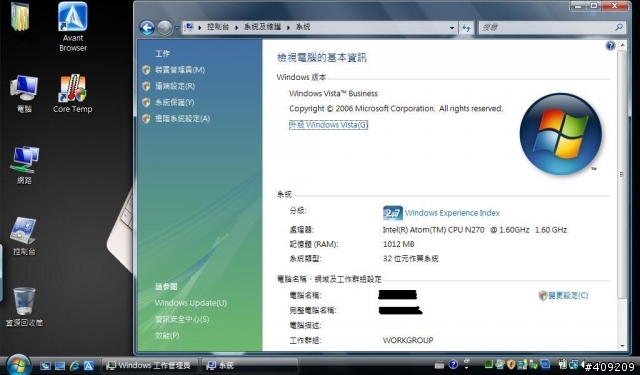
Task: Click 變更設定(C) change settings link
Action: pos(568,295)
